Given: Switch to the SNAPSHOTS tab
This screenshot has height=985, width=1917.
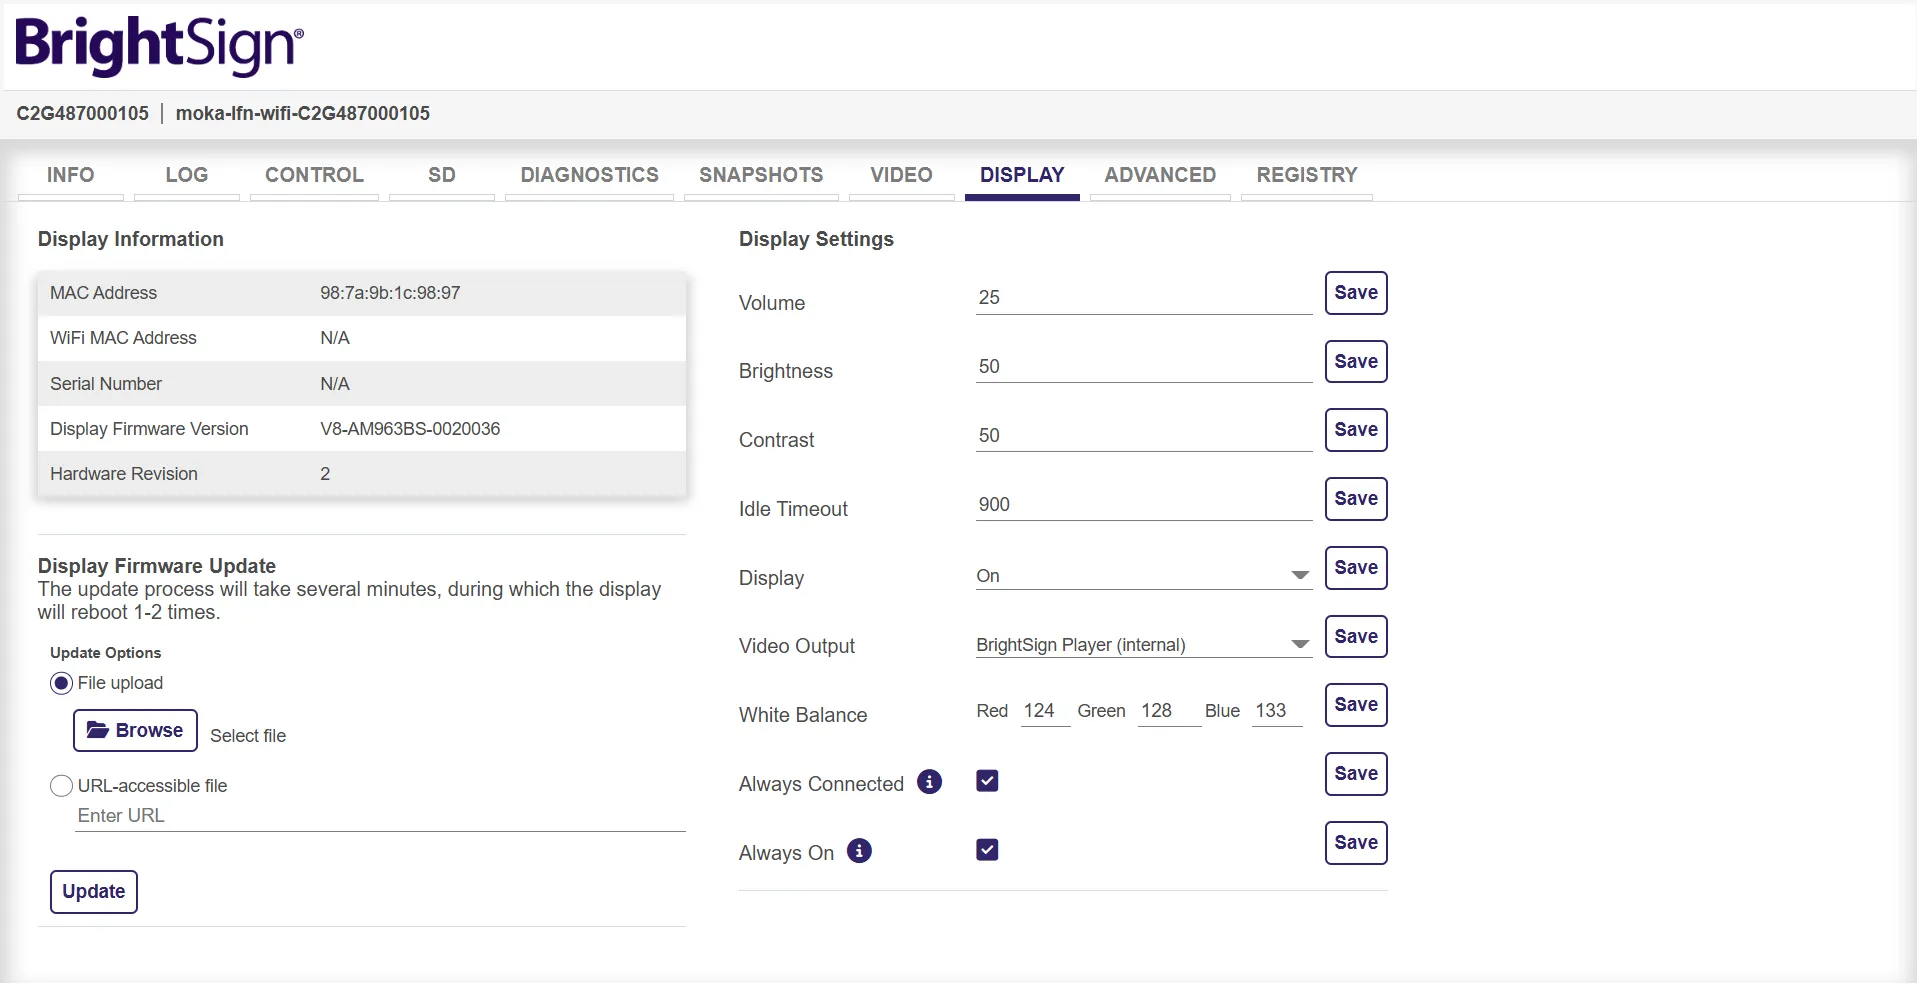Looking at the screenshot, I should (761, 175).
